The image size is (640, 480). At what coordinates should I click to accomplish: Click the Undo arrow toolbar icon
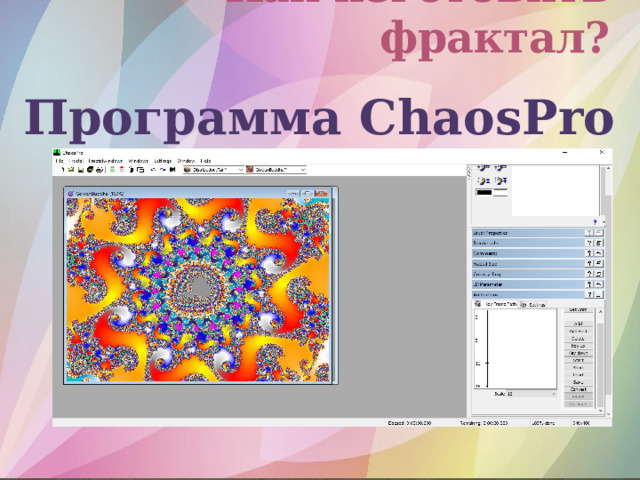153,169
